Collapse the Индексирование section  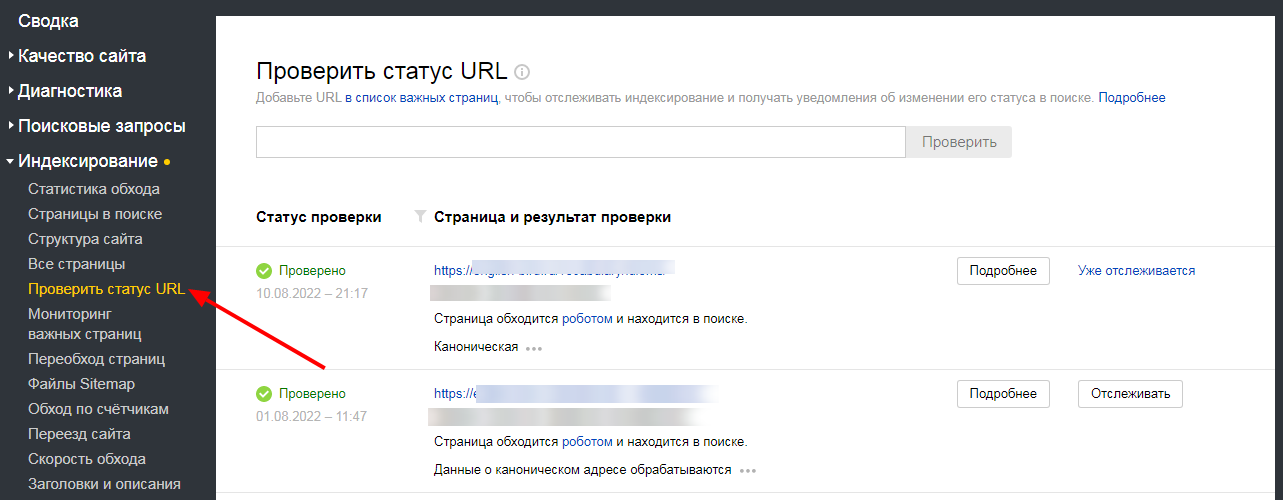coord(88,161)
